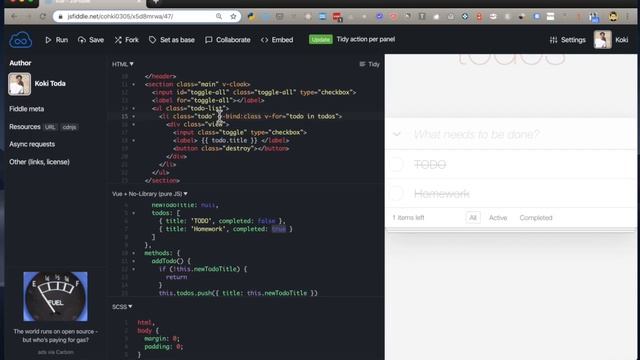Click the Koki avatar in top bar
This screenshot has width=640, height=360.
pyautogui.click(x=602, y=40)
